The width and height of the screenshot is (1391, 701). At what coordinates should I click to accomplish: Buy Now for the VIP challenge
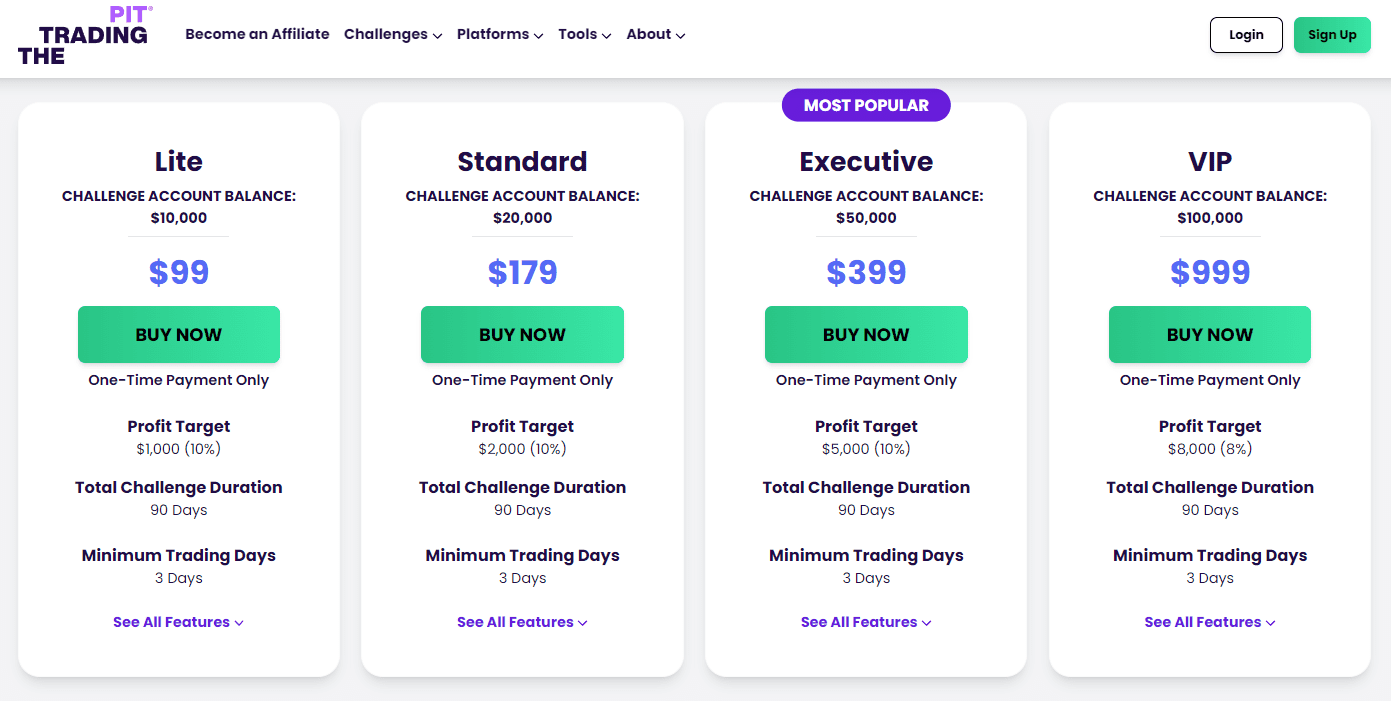(x=1209, y=334)
